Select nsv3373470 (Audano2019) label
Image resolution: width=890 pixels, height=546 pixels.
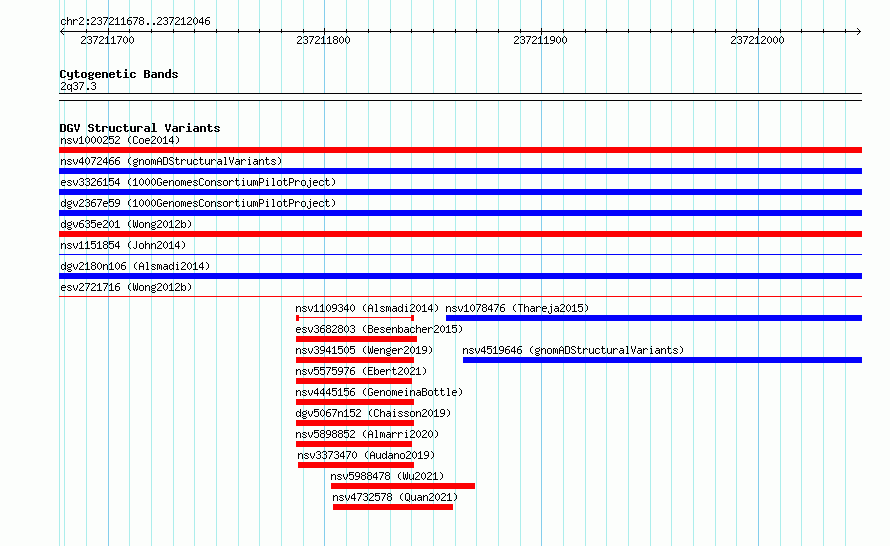[x=366, y=455]
